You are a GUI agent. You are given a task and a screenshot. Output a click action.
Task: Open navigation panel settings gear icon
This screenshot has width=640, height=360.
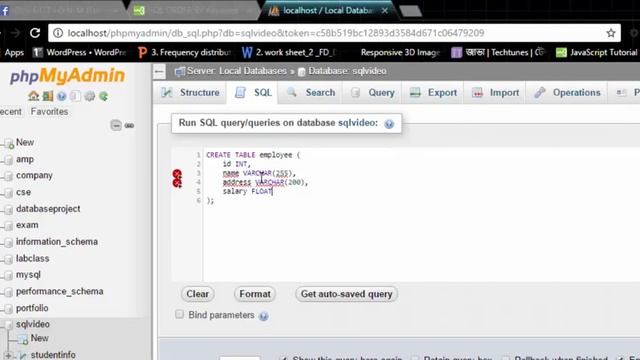(89, 96)
